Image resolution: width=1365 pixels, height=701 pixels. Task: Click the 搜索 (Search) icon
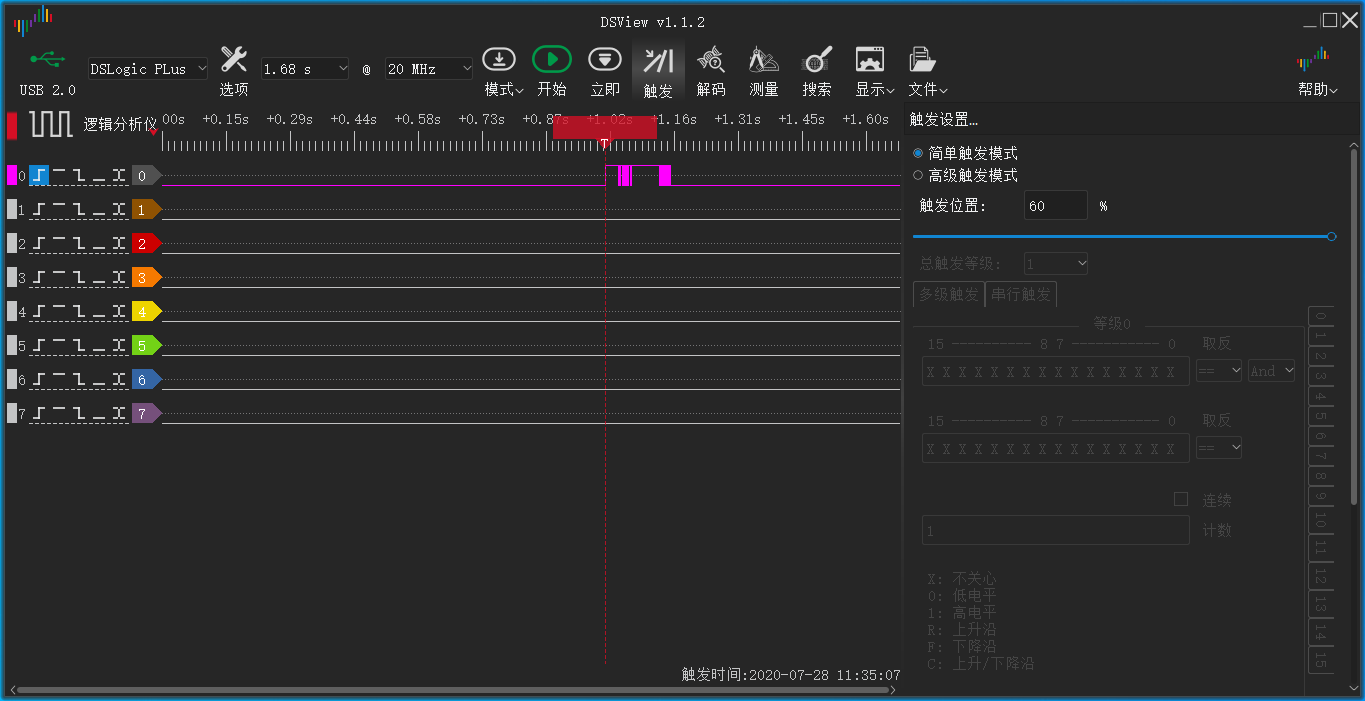[x=816, y=59]
